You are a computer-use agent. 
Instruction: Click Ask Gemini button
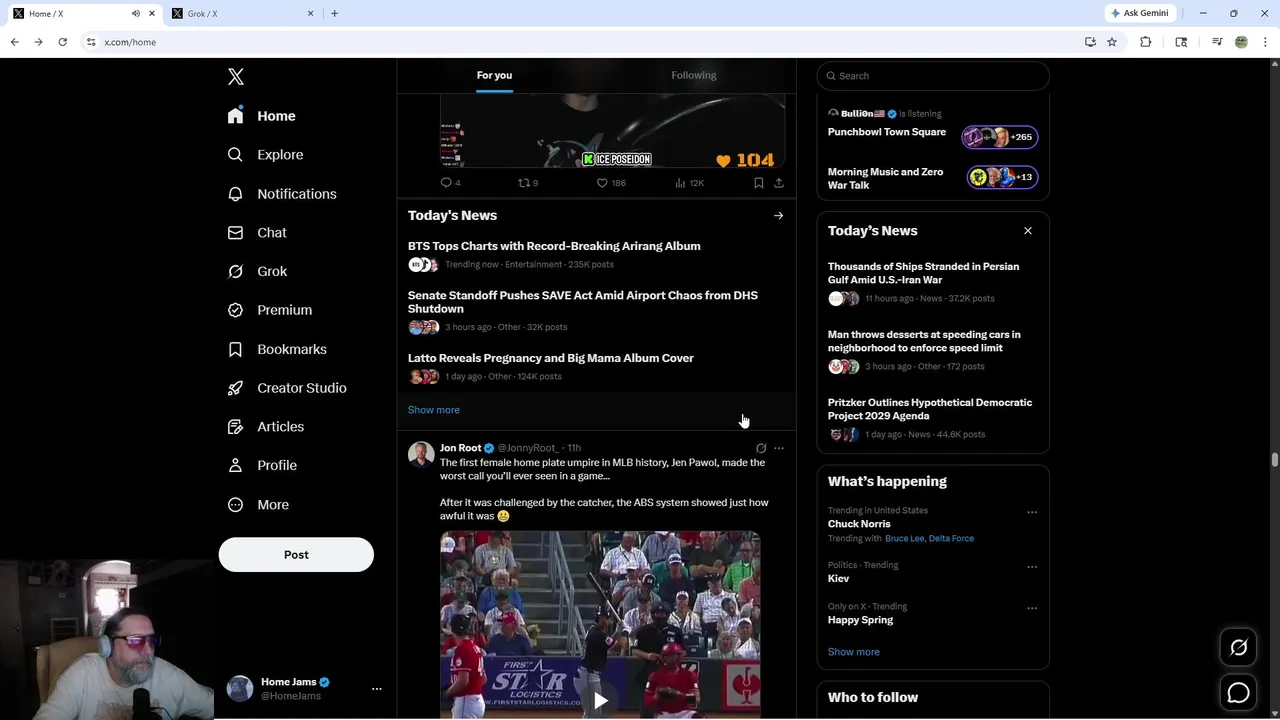pyautogui.click(x=1139, y=13)
